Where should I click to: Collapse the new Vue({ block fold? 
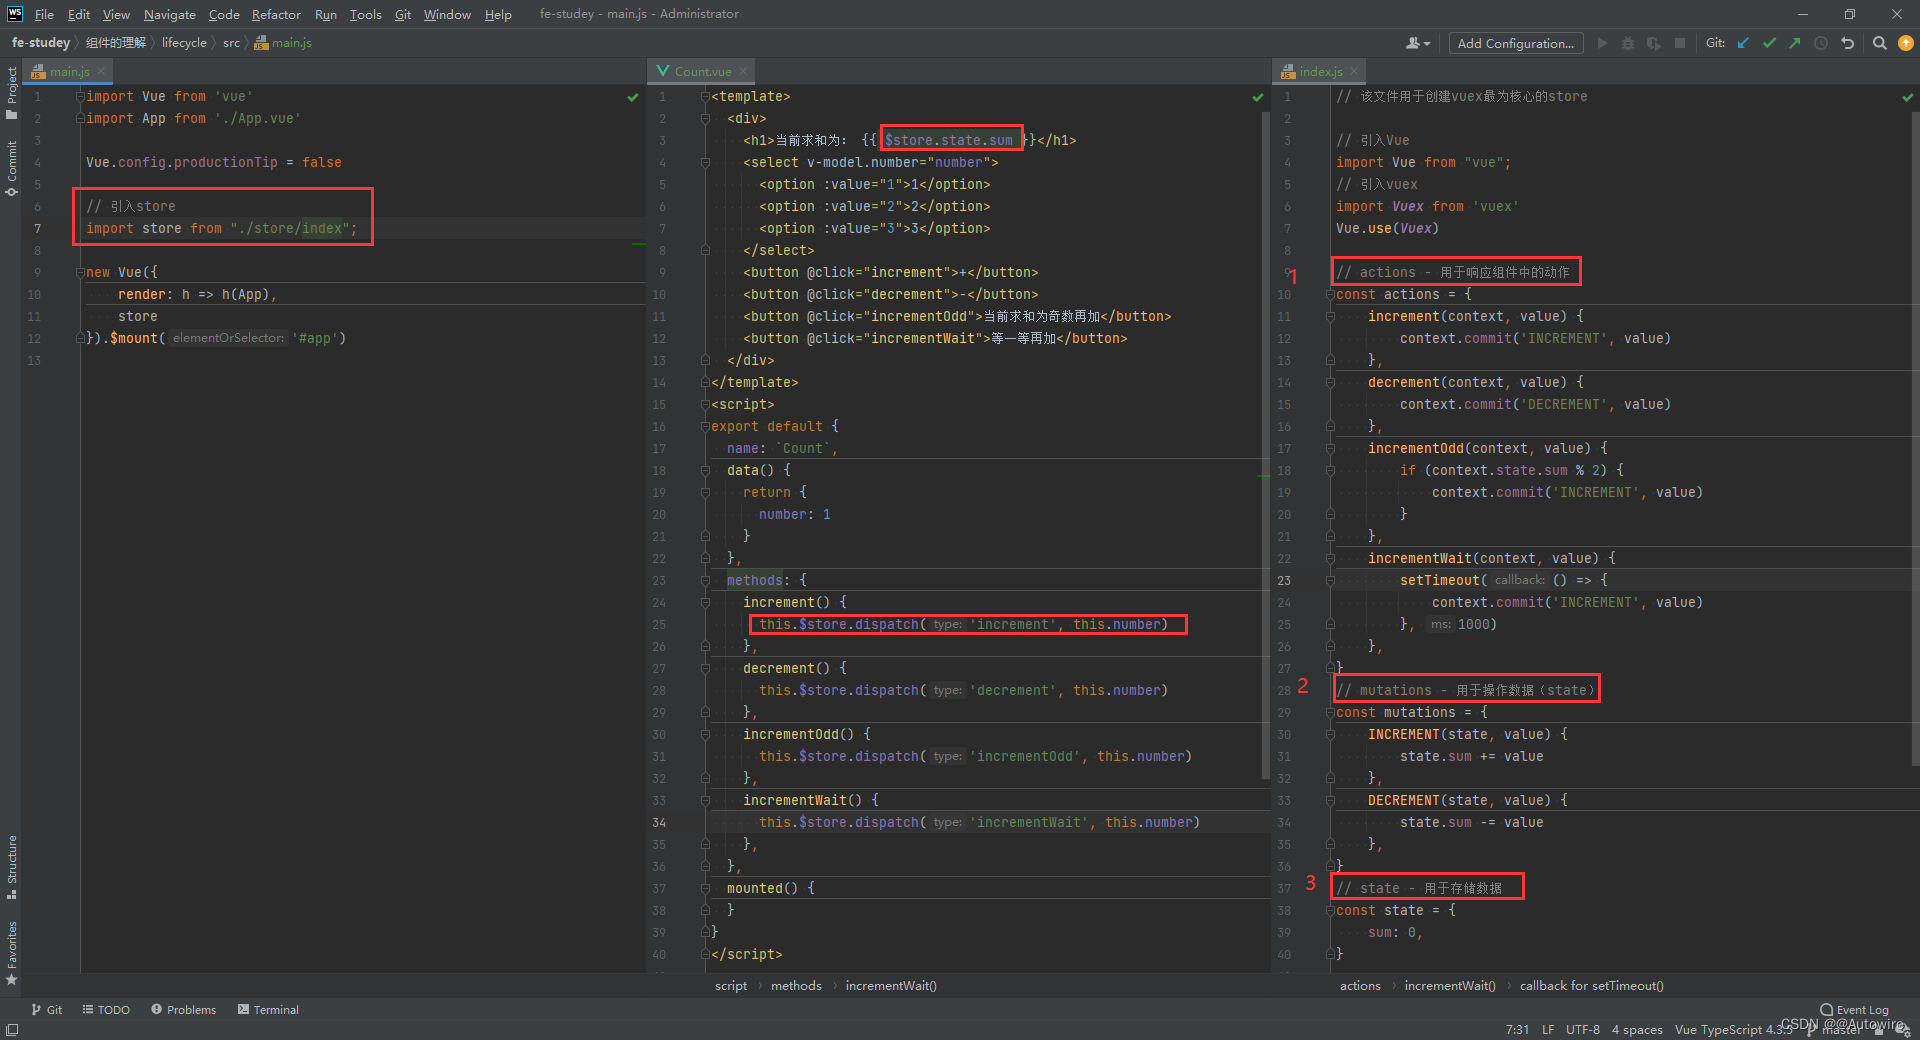pyautogui.click(x=80, y=273)
